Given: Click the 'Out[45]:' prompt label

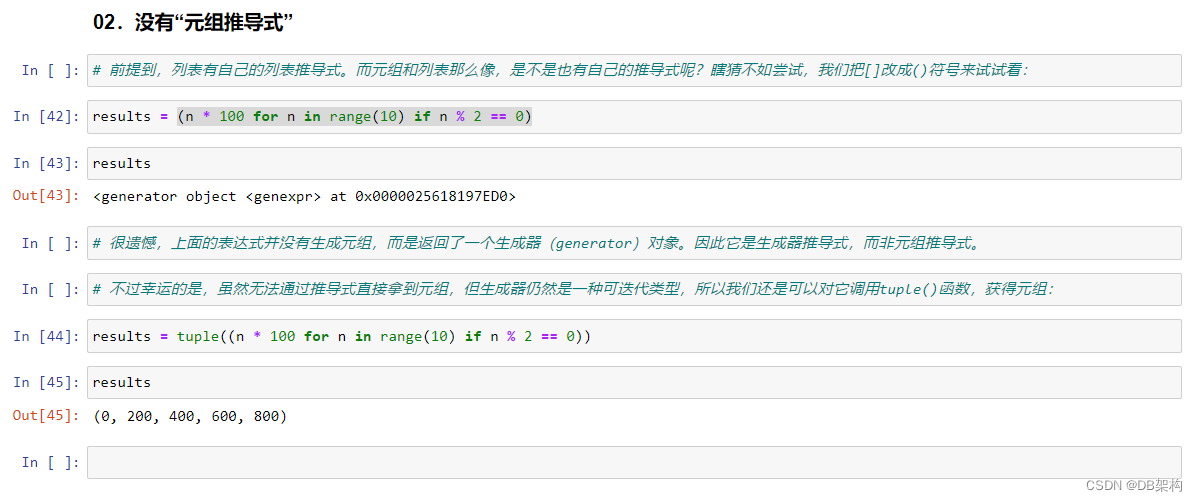Looking at the screenshot, I should tap(47, 416).
